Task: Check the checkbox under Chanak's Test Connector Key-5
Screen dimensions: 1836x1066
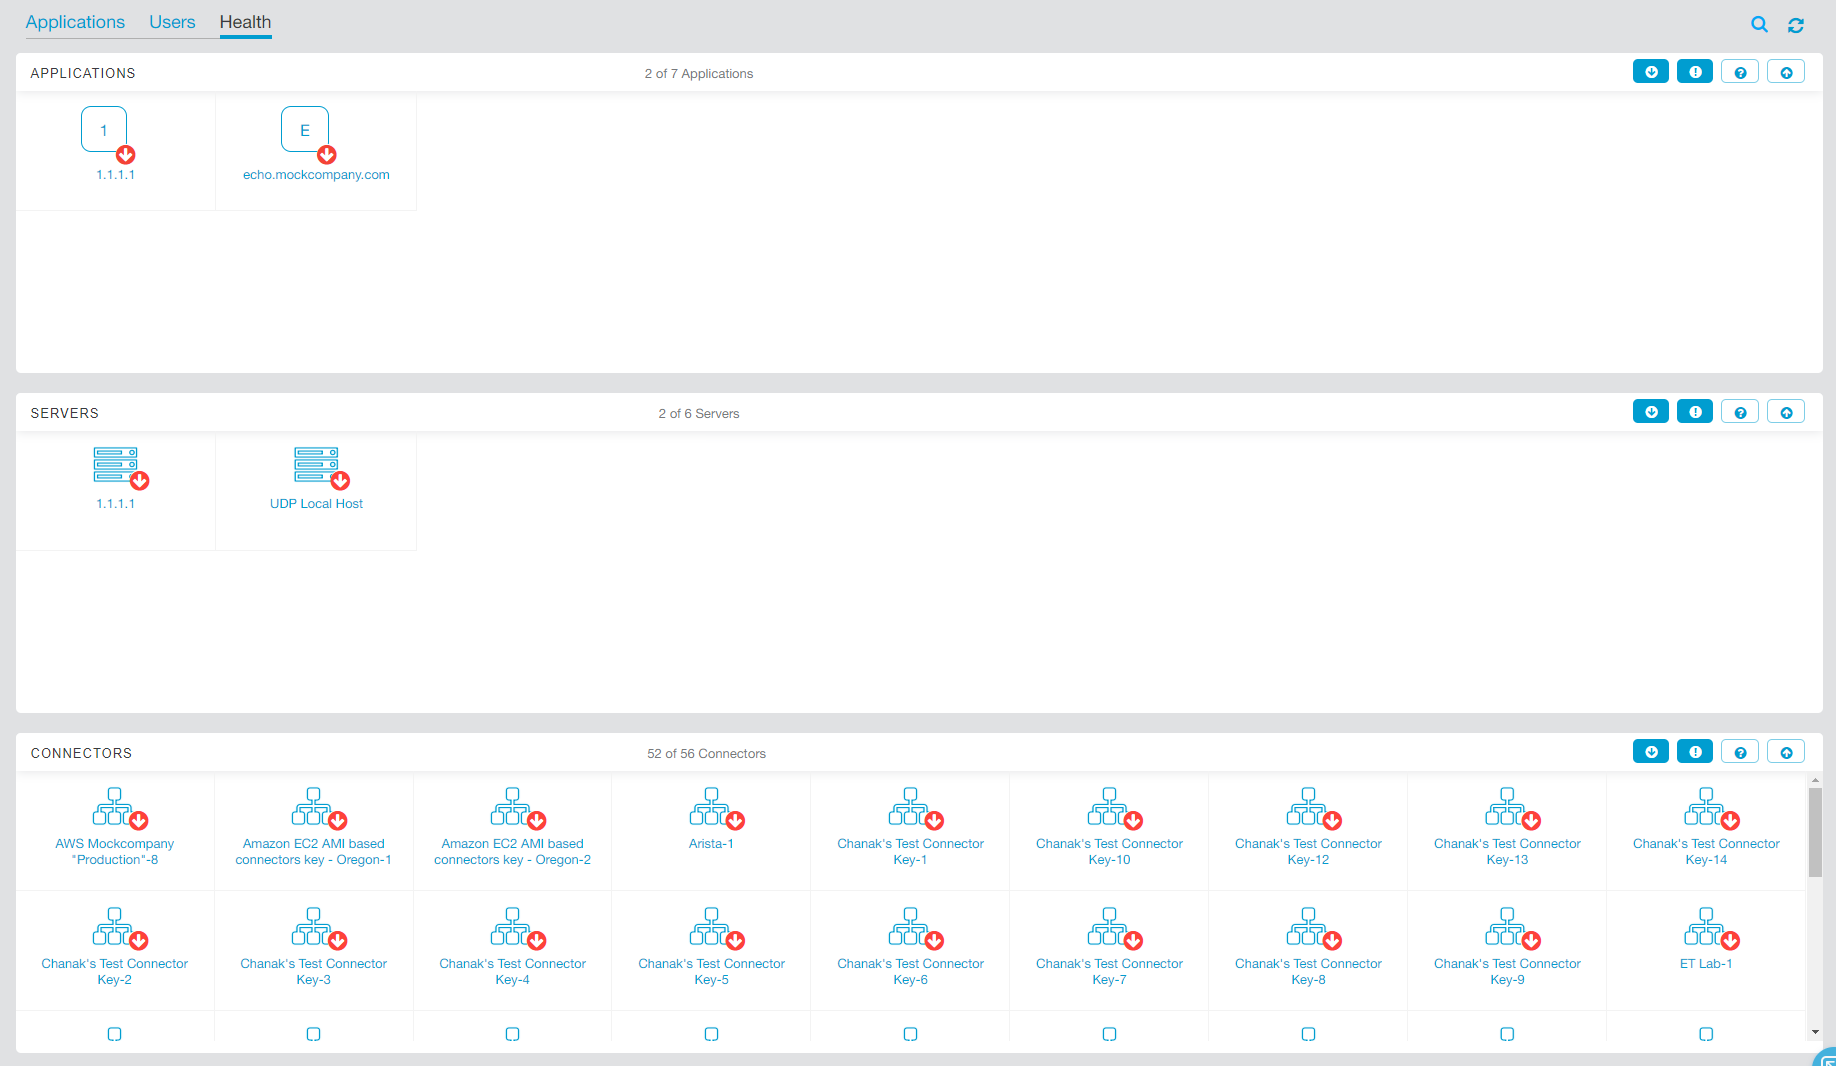Action: click(x=711, y=1033)
